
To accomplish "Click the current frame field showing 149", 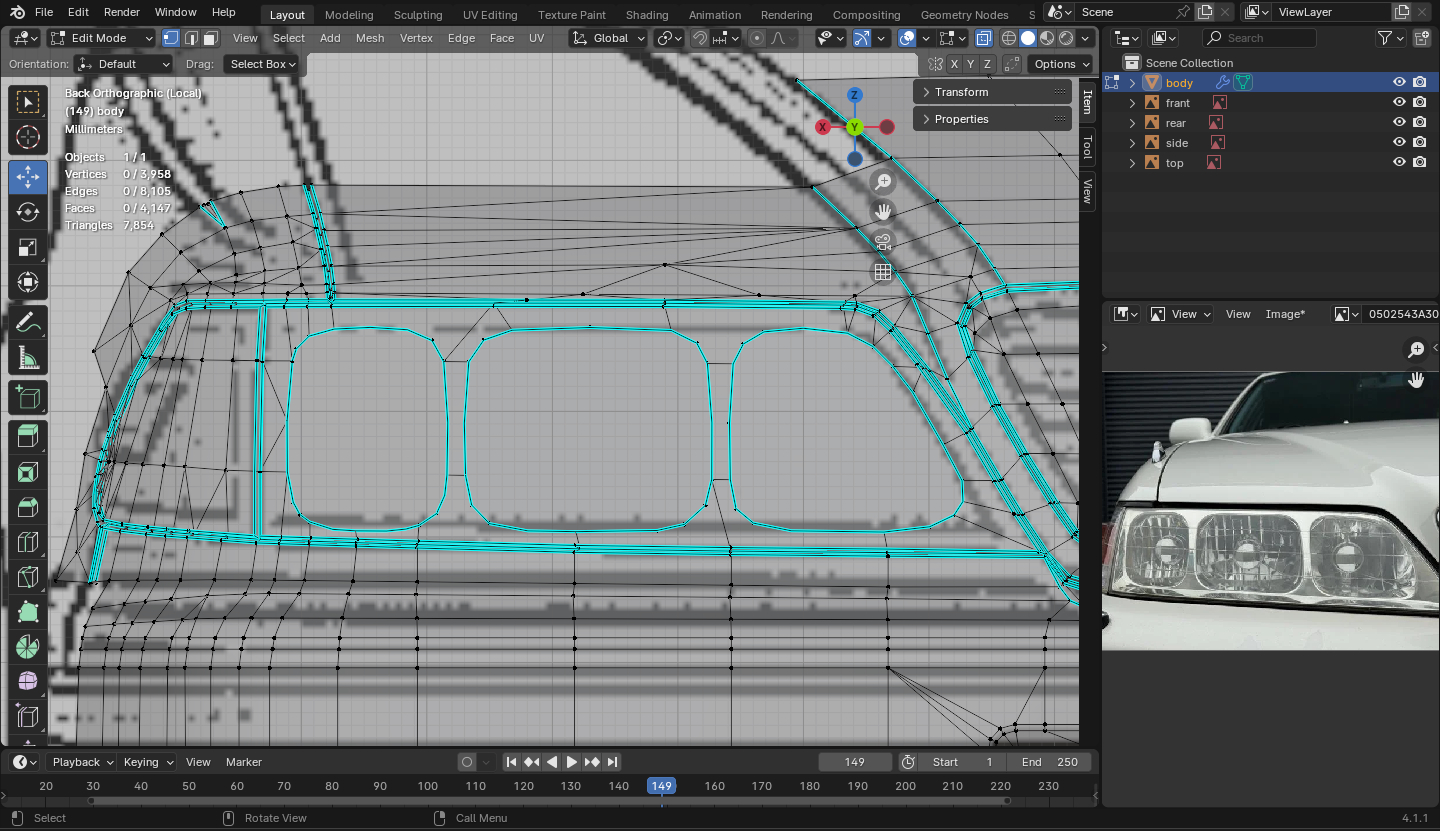I will [855, 762].
